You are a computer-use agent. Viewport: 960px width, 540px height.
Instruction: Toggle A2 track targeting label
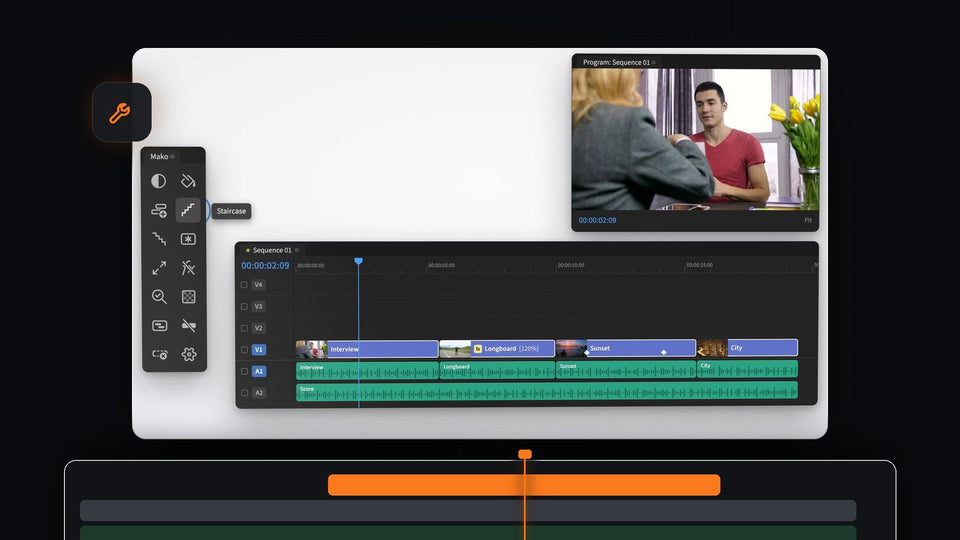(258, 393)
